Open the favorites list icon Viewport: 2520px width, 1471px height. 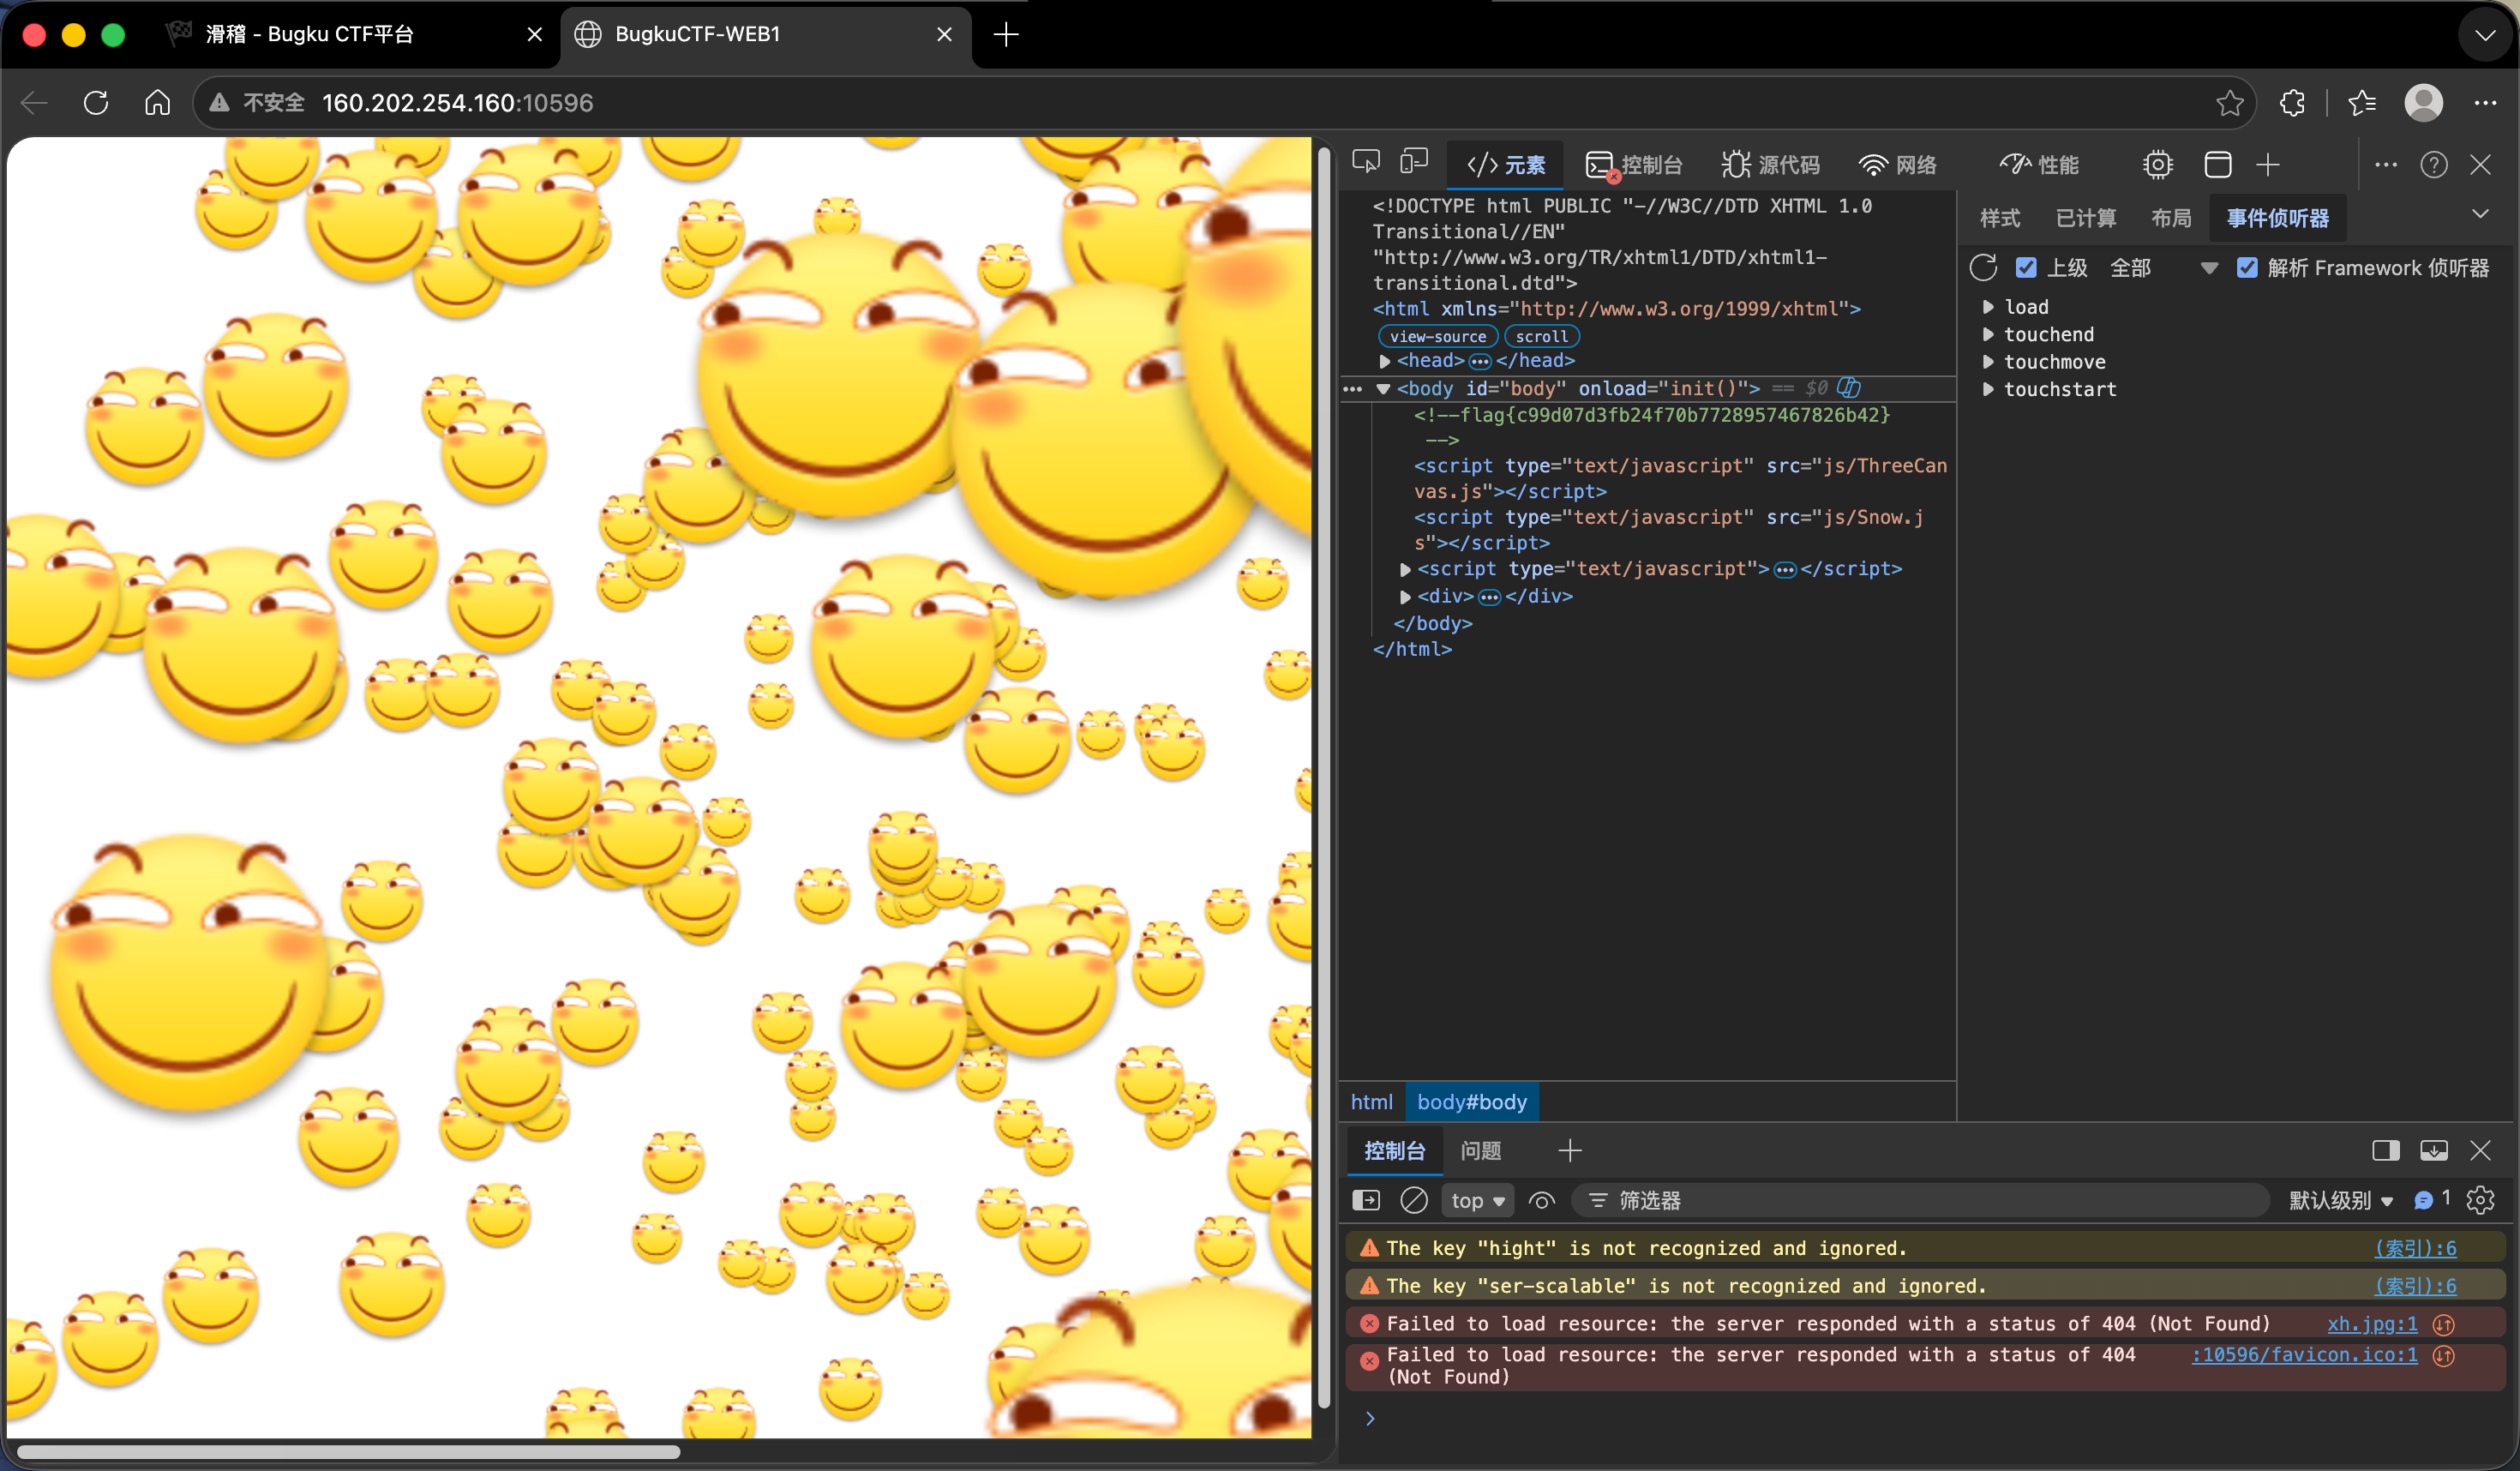2362,102
